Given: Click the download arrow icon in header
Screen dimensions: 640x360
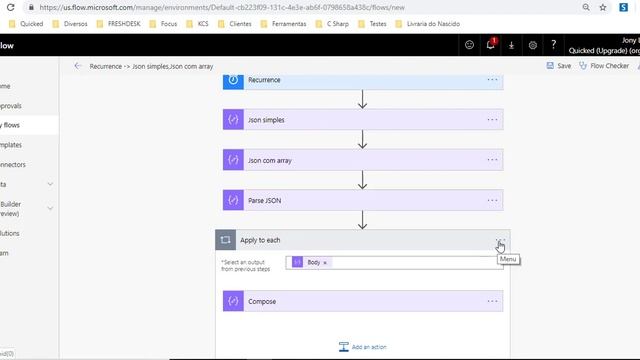Looking at the screenshot, I should (x=511, y=45).
